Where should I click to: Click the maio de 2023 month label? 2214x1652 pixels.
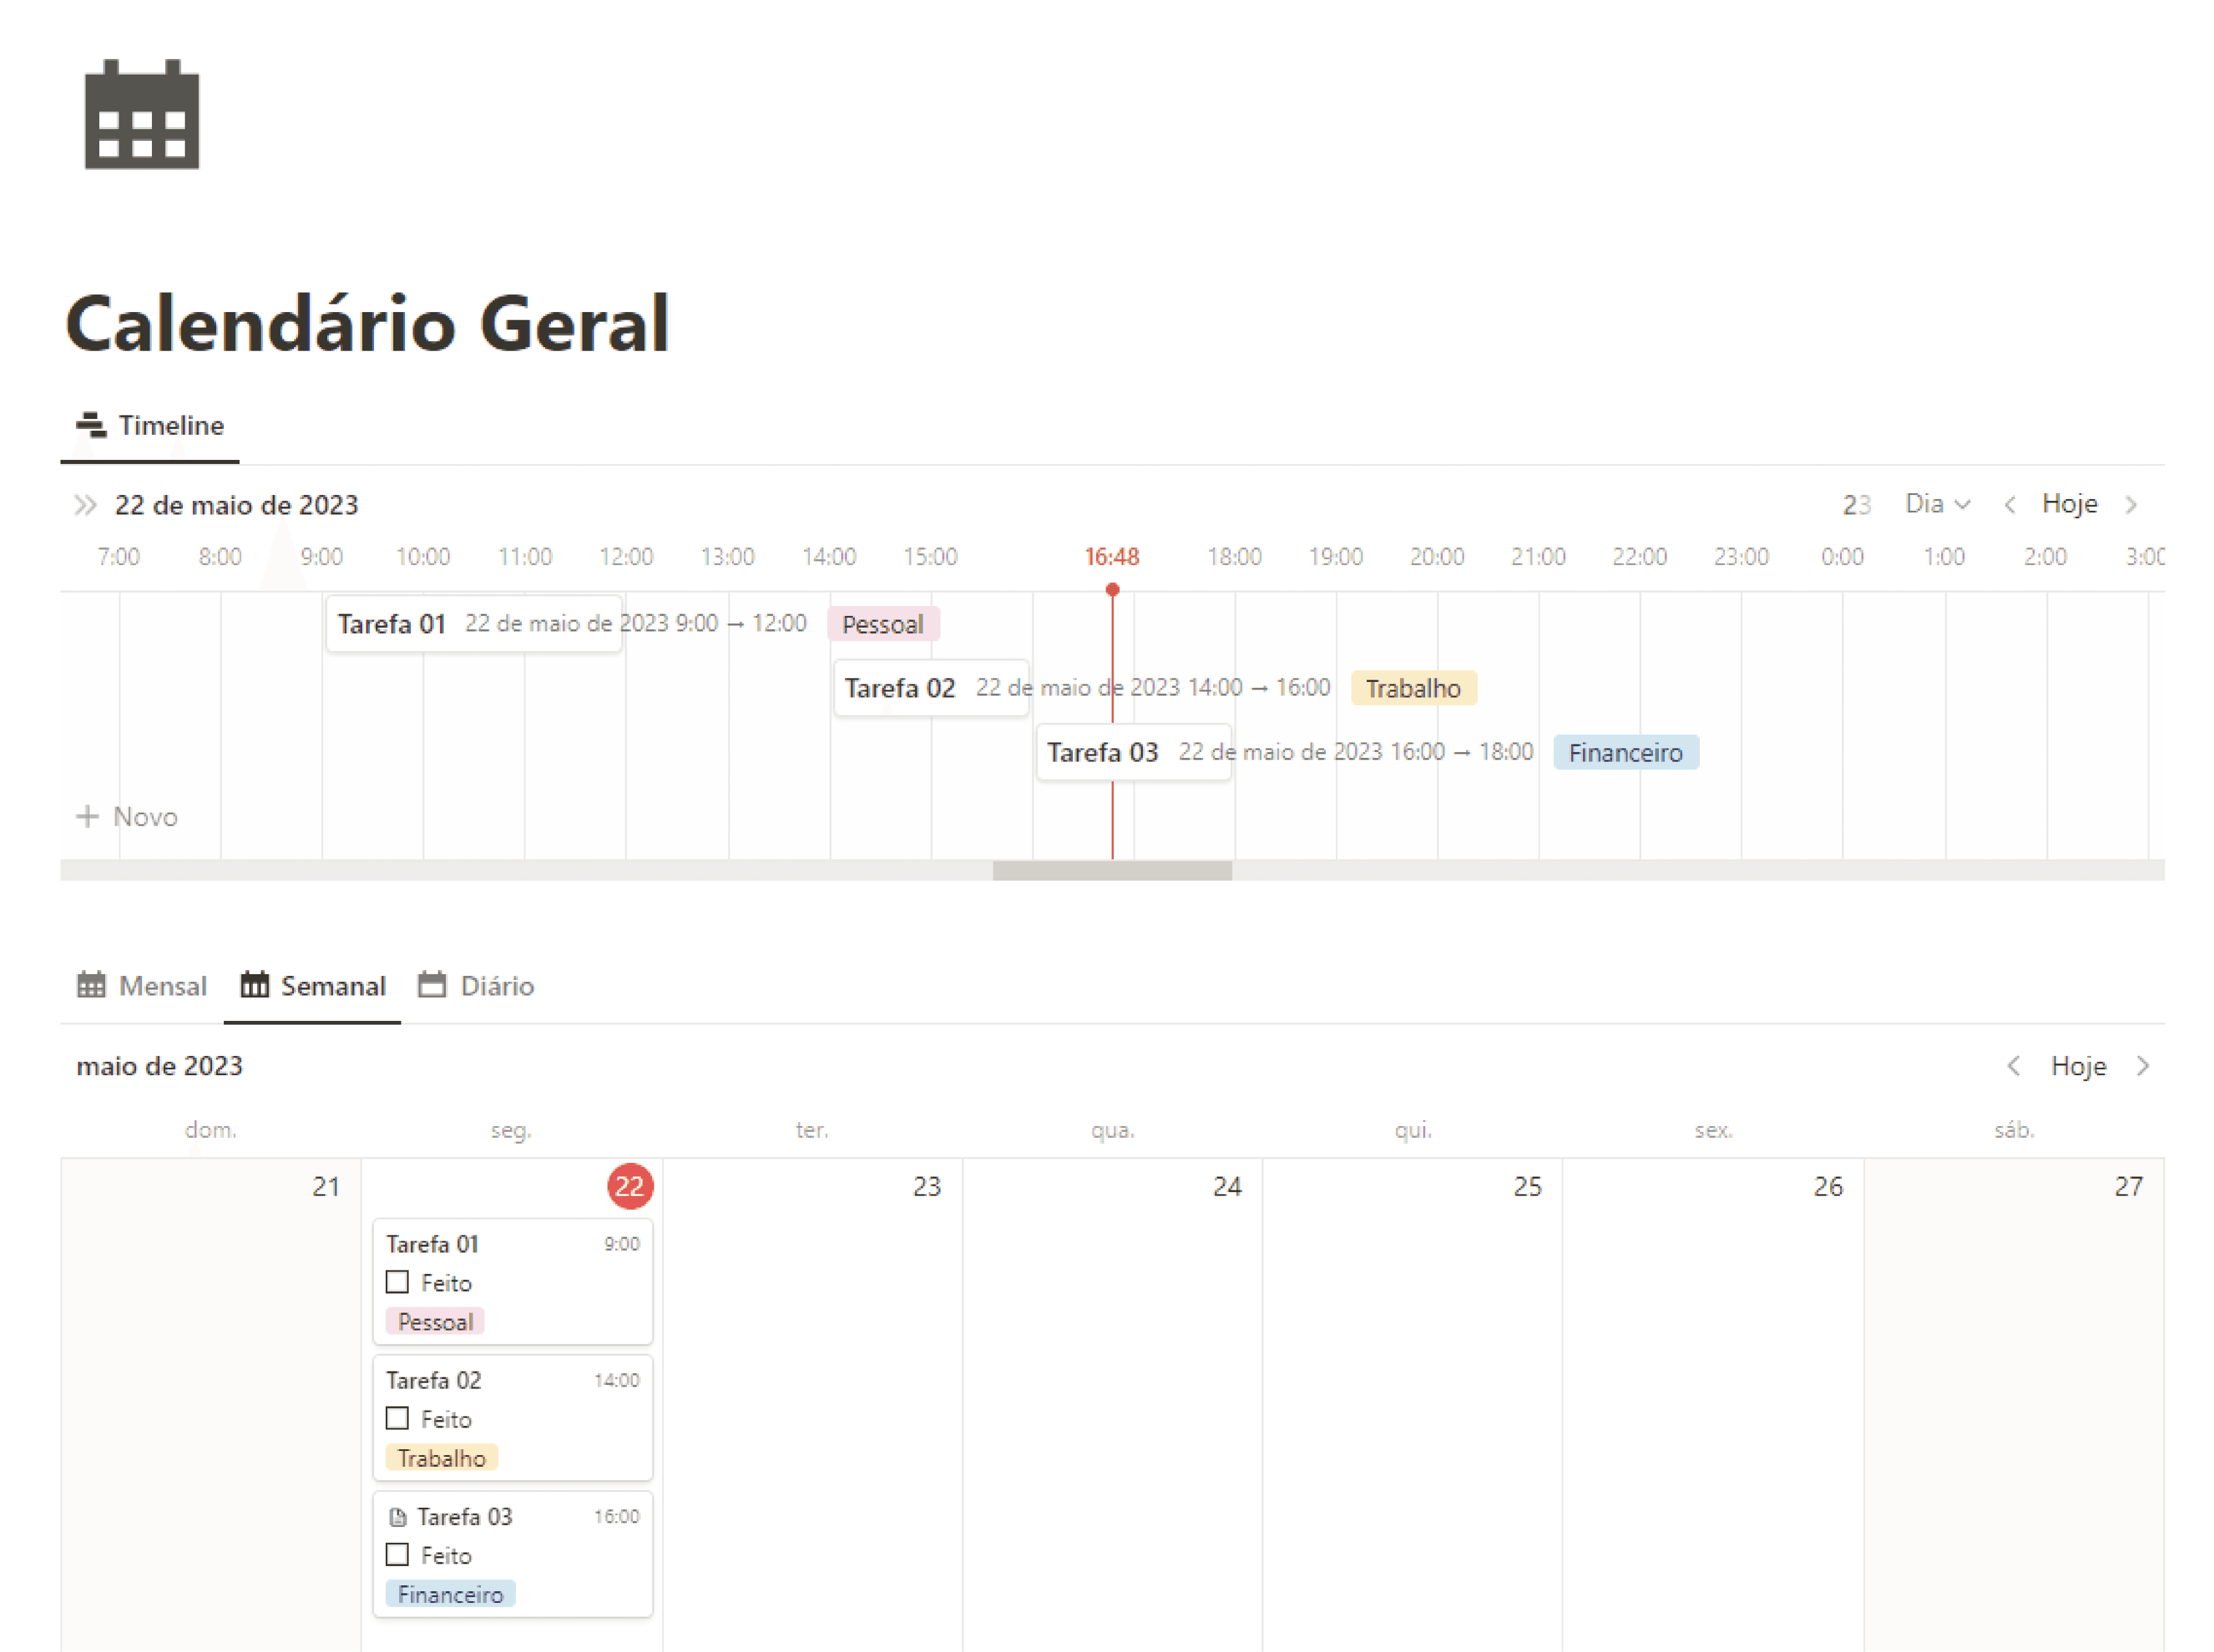(x=160, y=1066)
